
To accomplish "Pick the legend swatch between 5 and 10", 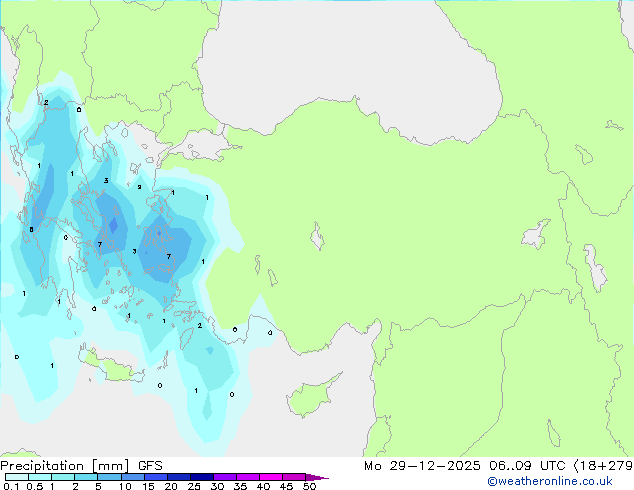I will pyautogui.click(x=109, y=477).
